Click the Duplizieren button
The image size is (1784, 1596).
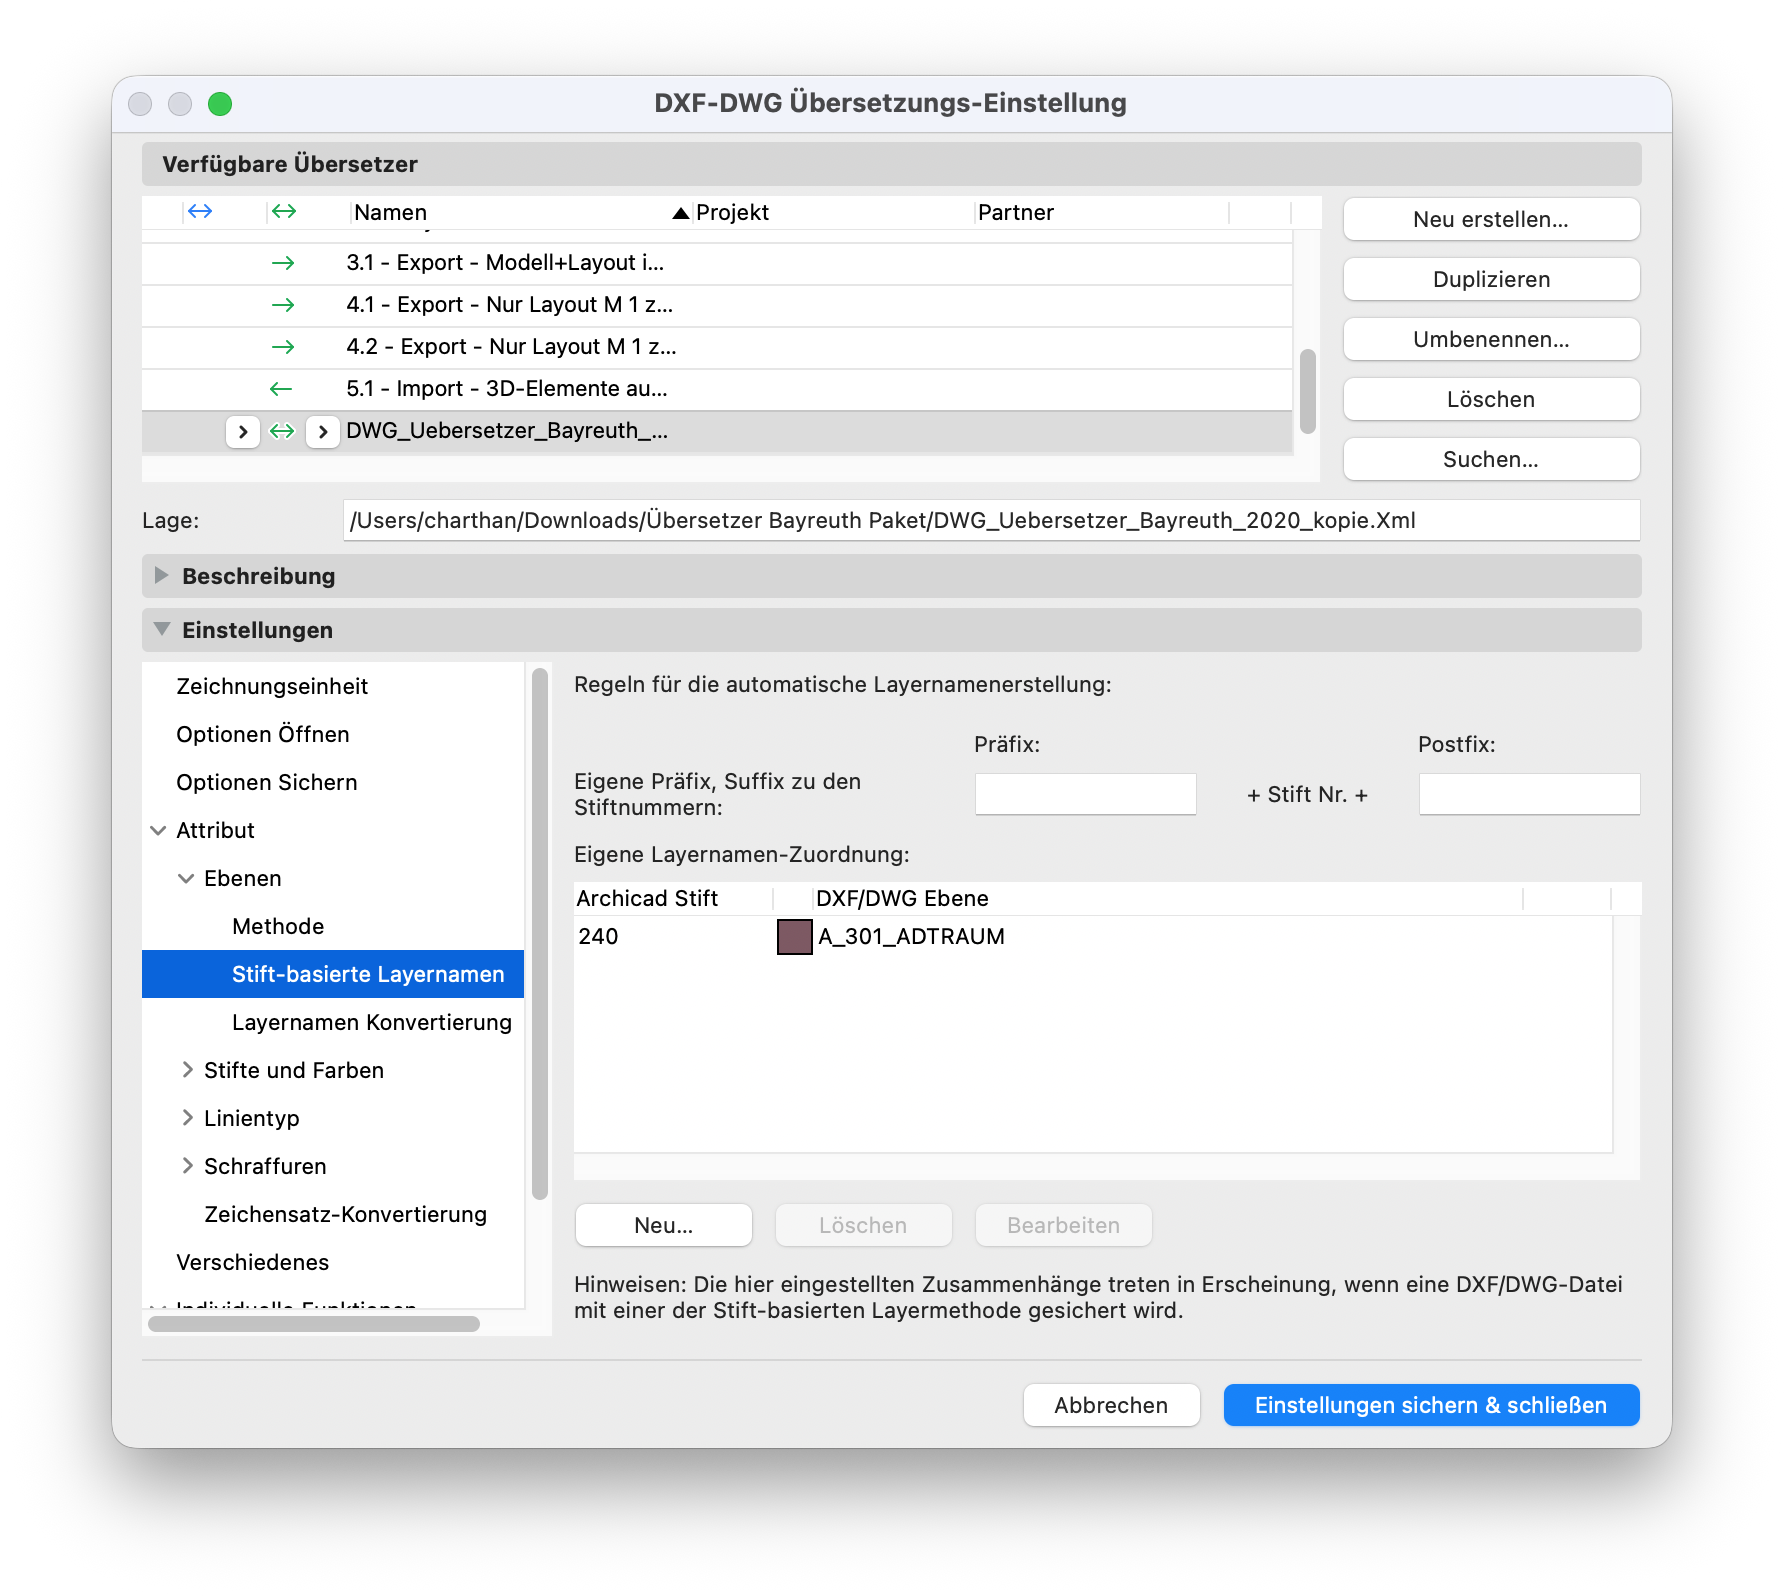click(x=1491, y=279)
